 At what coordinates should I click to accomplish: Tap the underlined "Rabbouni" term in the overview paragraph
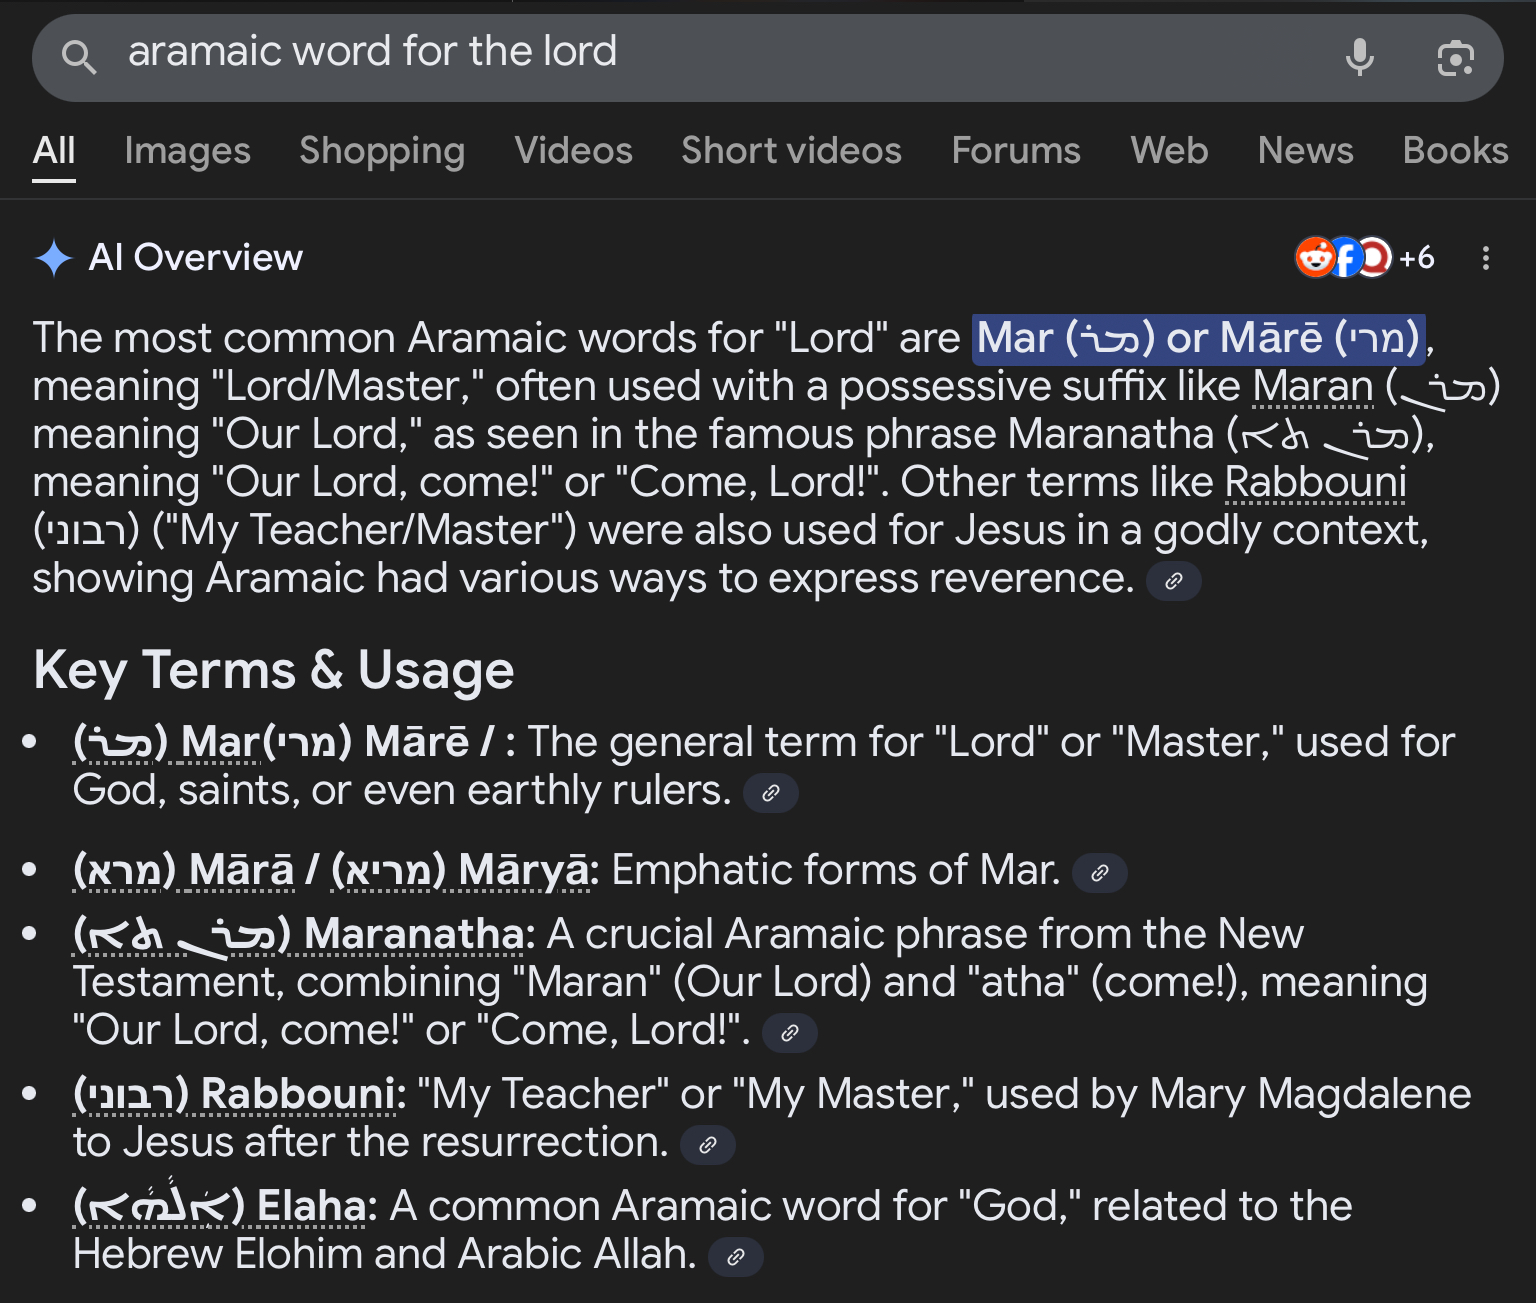click(1316, 482)
